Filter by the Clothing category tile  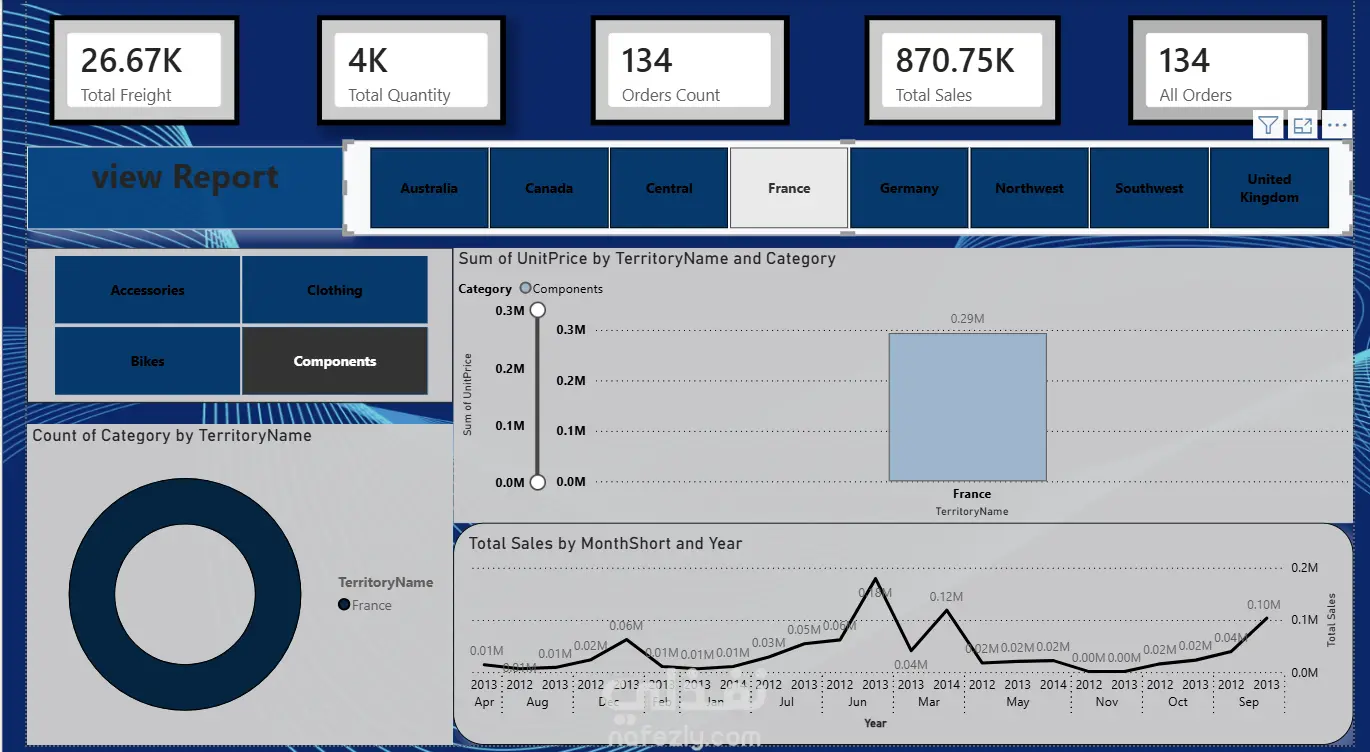tap(334, 290)
